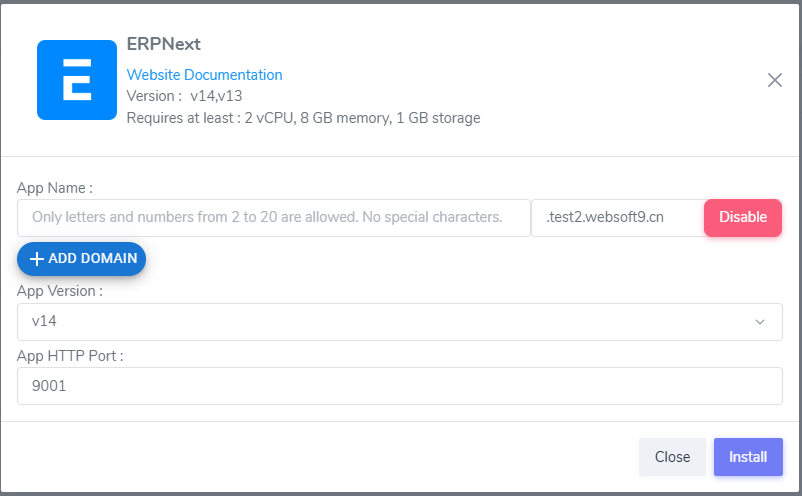The height and width of the screenshot is (496, 802).
Task: Click the plus icon on Add Domain
Action: 37,259
